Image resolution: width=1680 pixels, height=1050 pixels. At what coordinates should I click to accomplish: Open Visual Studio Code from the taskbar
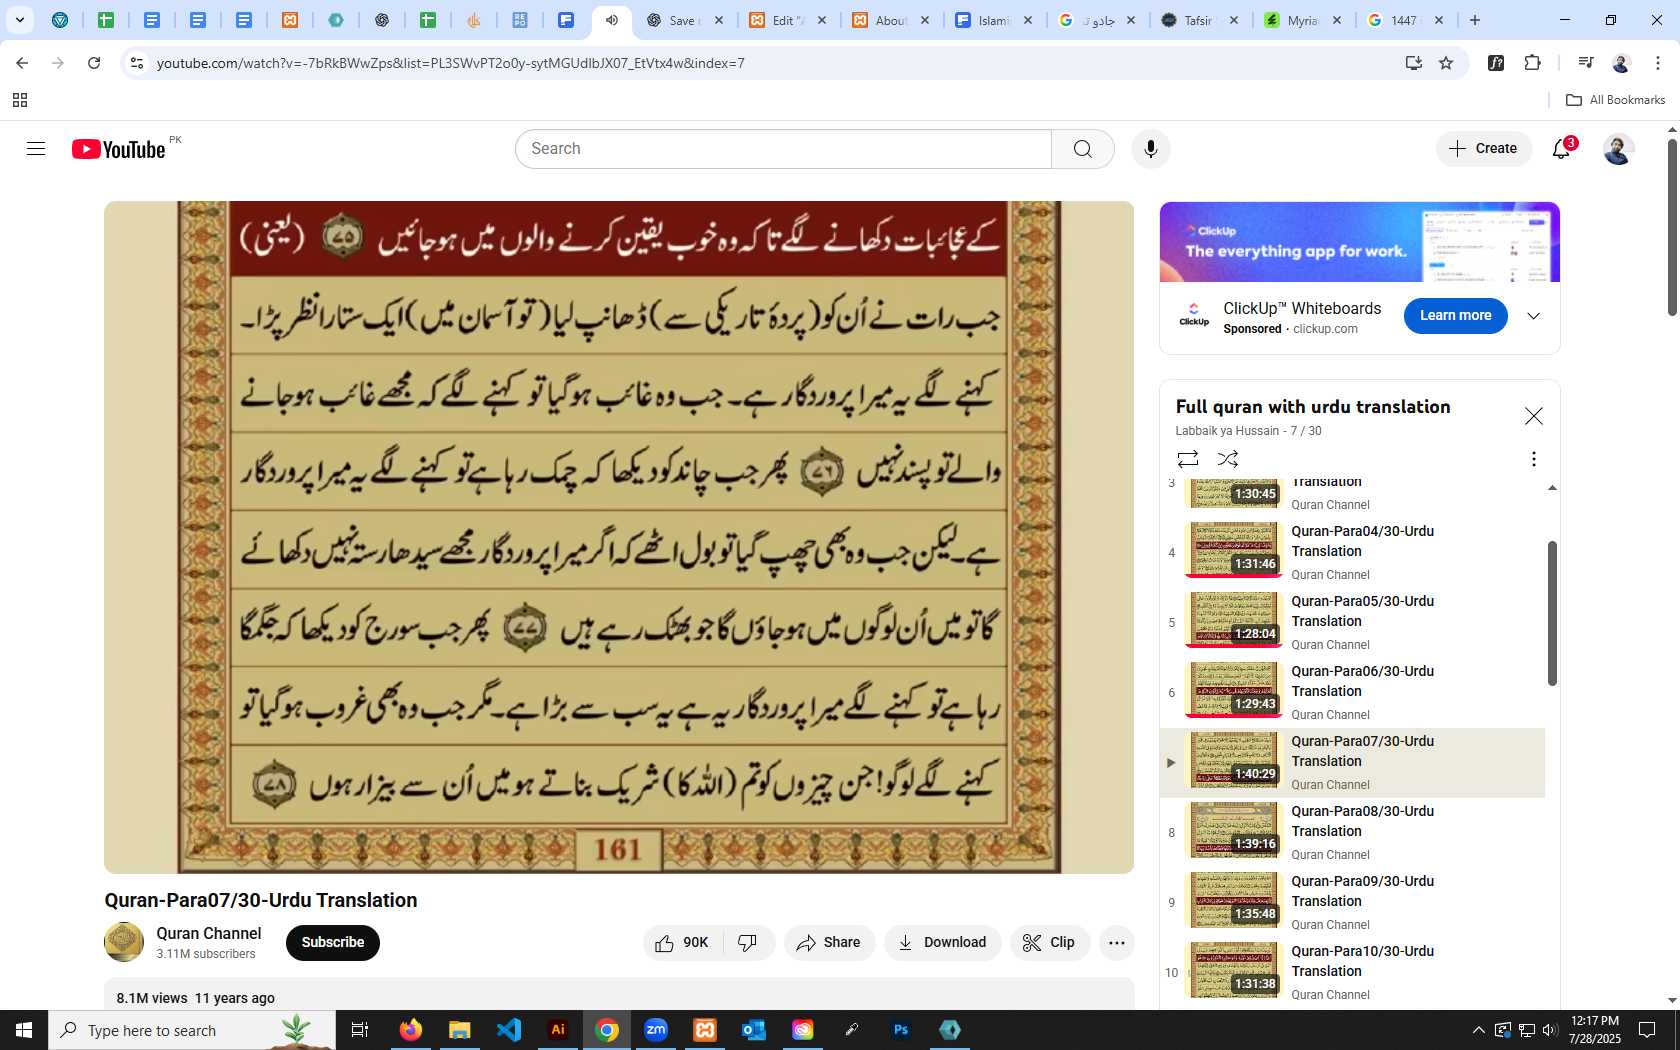pyautogui.click(x=509, y=1030)
